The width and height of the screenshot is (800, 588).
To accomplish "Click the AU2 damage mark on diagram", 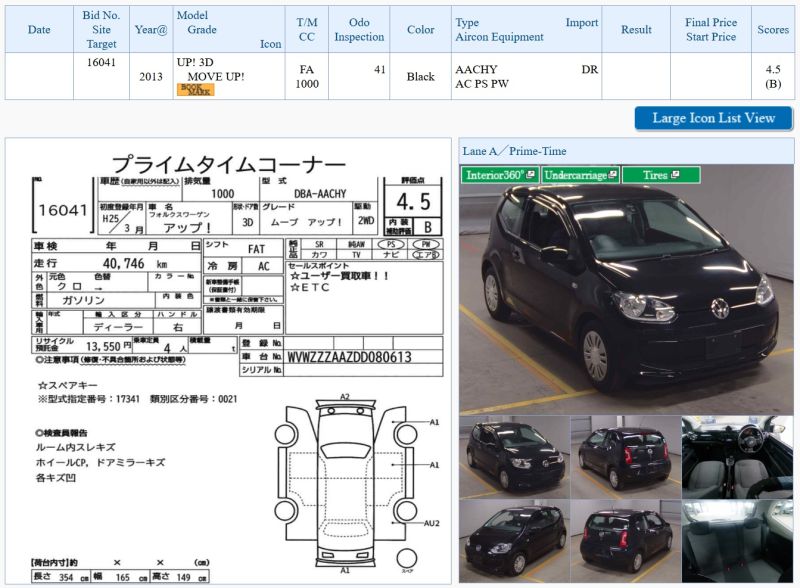I will click(432, 523).
